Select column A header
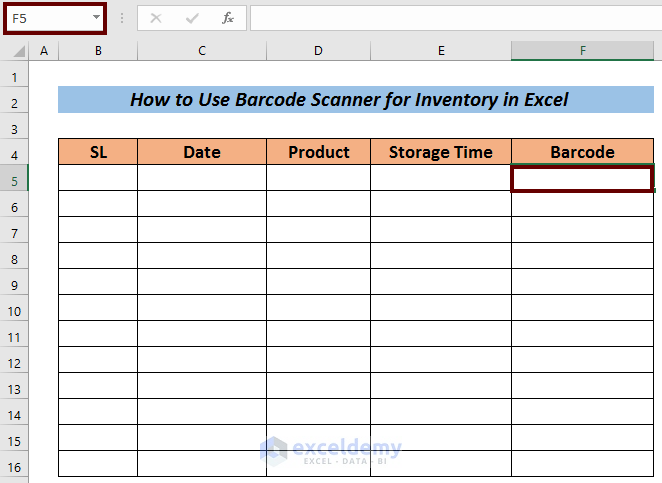This screenshot has width=662, height=483. pyautogui.click(x=44, y=51)
